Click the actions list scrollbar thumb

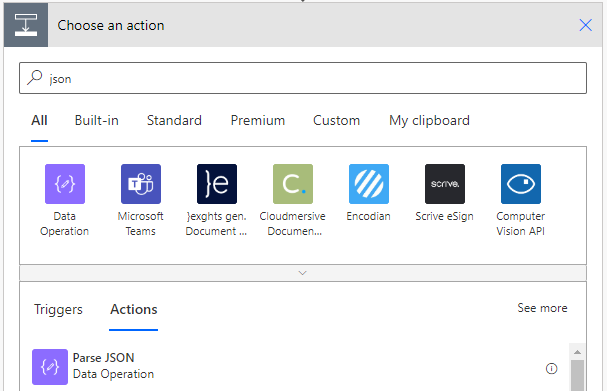click(577, 375)
